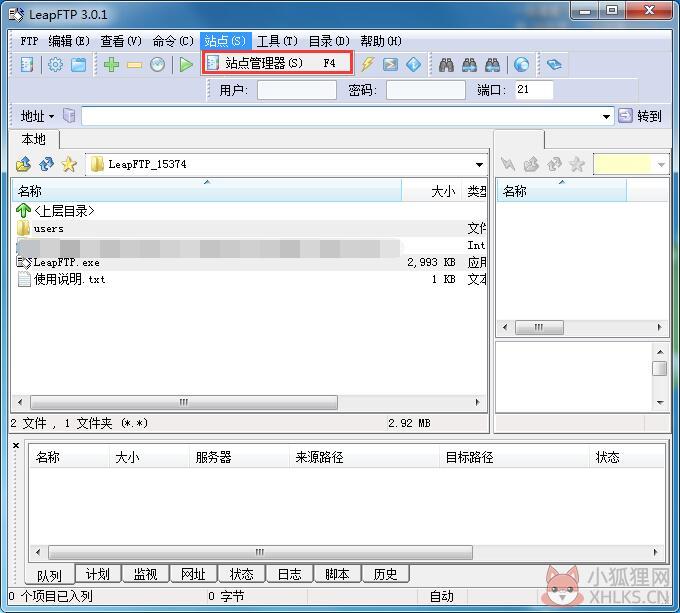Click the 转到 go button
Viewport: 680px width, 613px height.
point(641,116)
